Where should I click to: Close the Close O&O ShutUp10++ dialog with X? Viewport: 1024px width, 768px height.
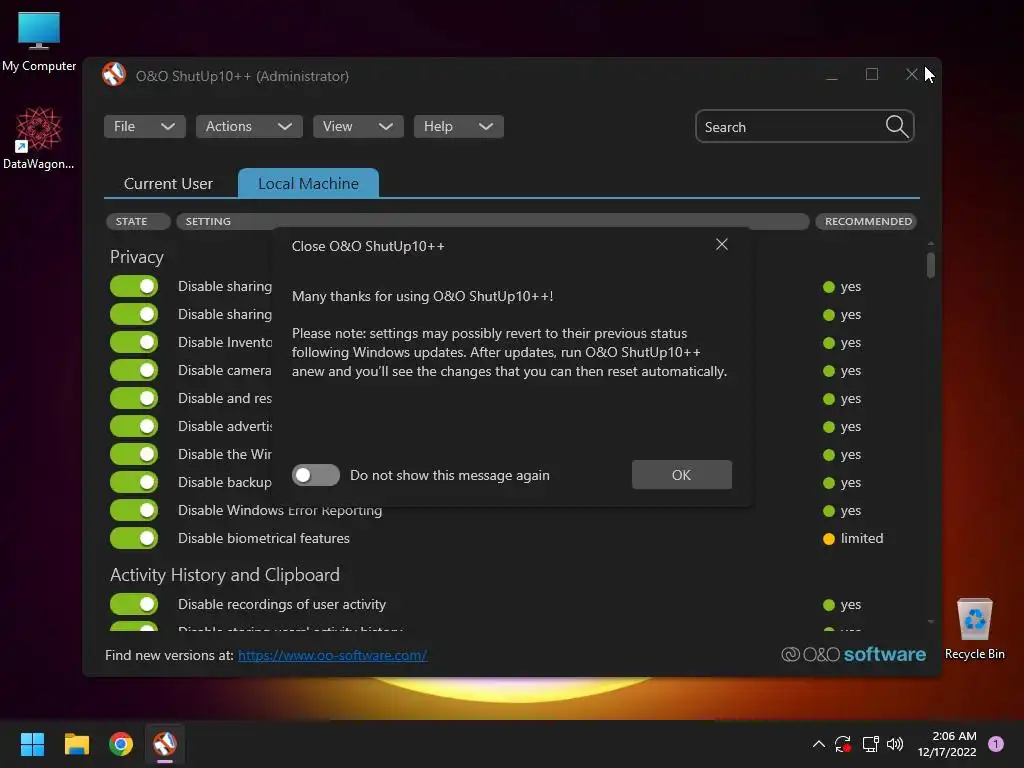(722, 244)
